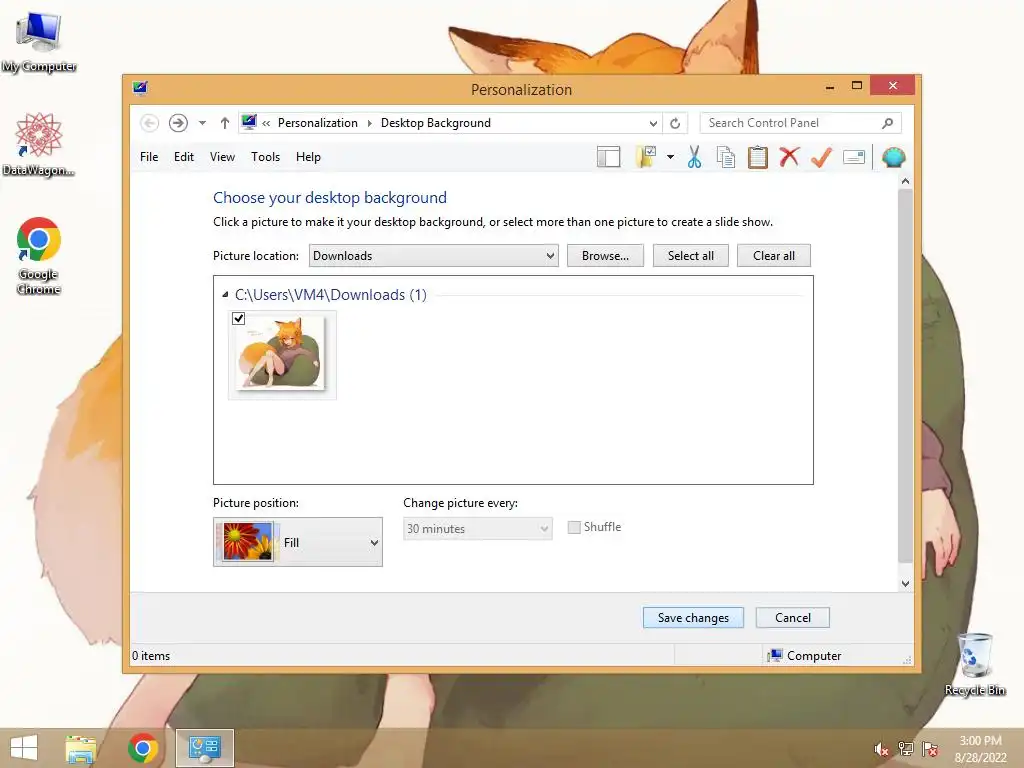The image size is (1024, 768).
Task: Click the red X Delete toolbar icon
Action: point(789,157)
